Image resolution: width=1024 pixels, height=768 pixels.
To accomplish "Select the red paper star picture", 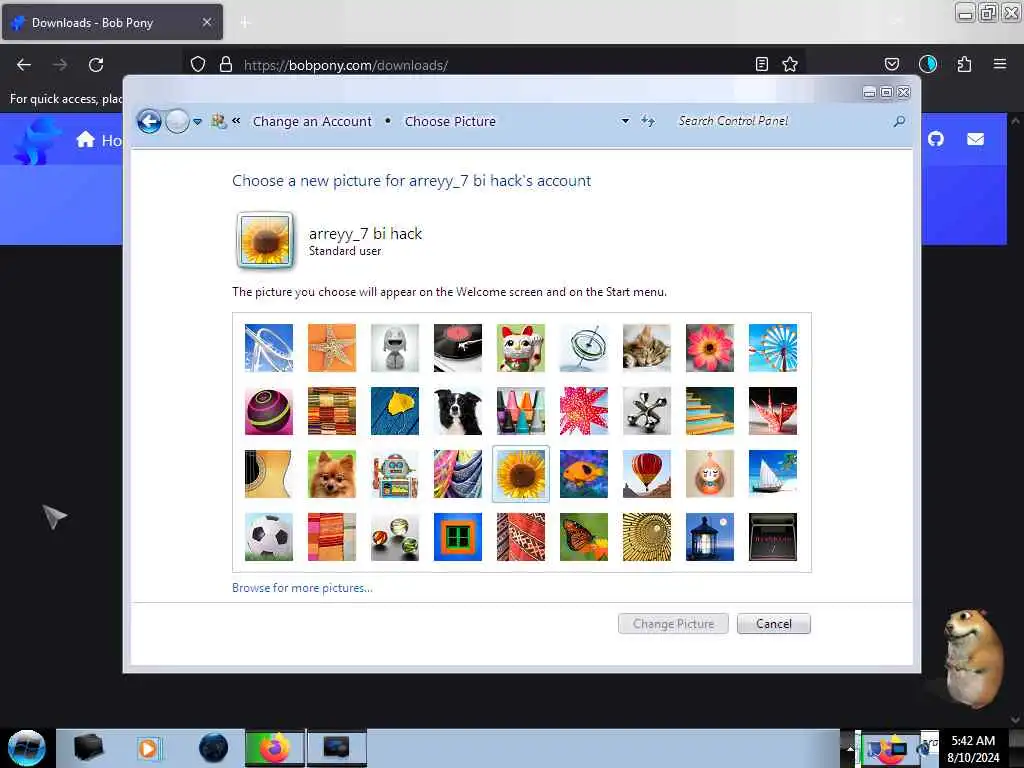I will coord(584,411).
